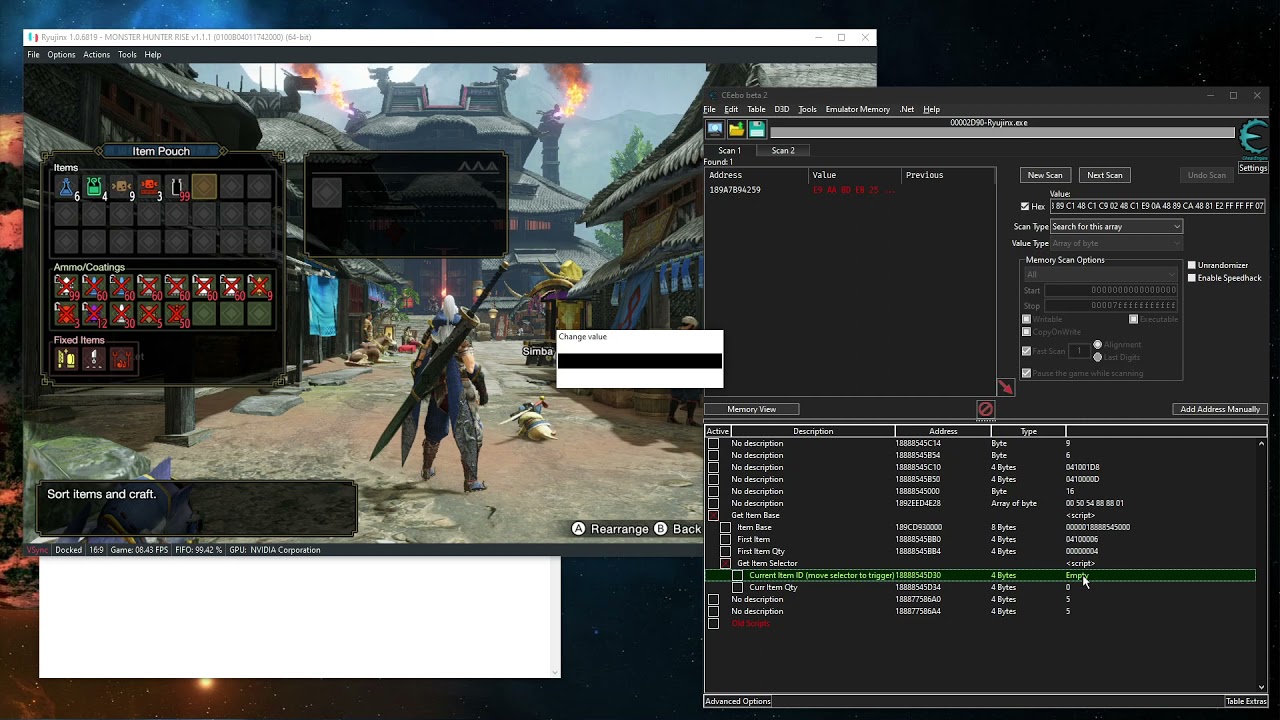This screenshot has height=720, width=1280.
Task: Select the ammo slot with quantity 12
Action: point(94,315)
